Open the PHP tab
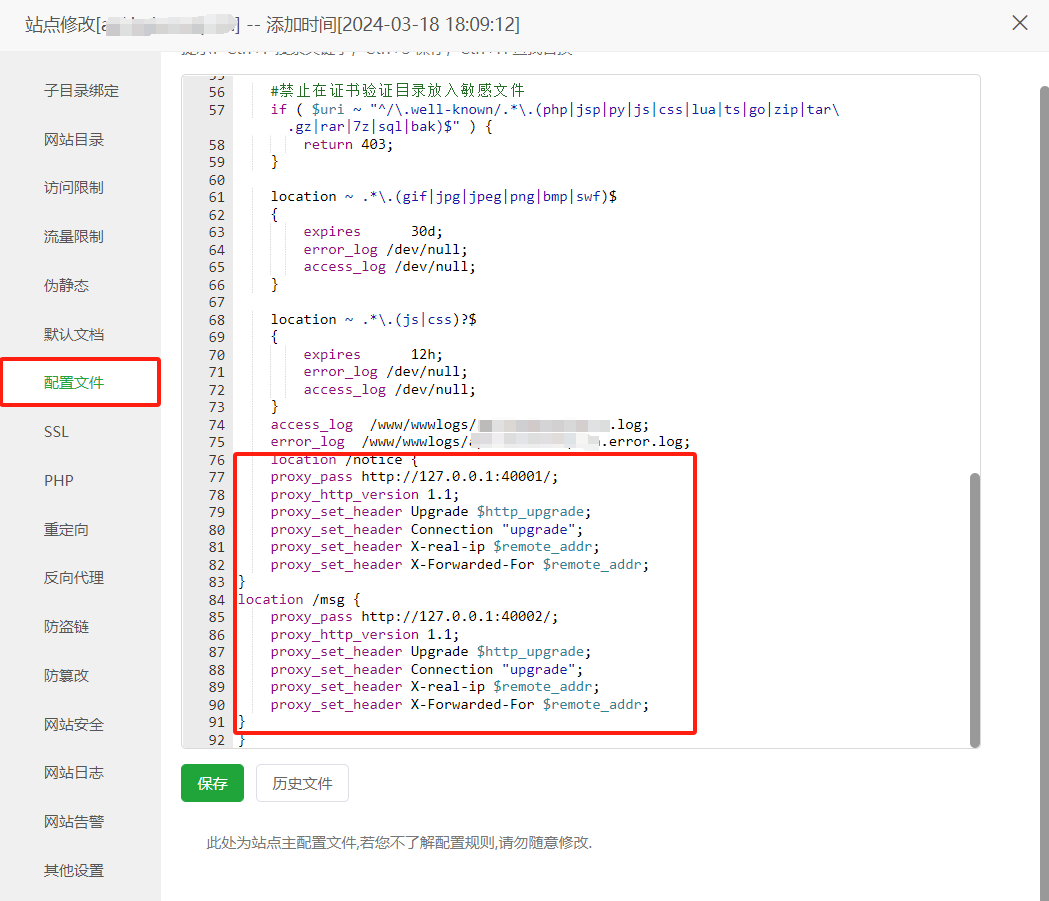Image resolution: width=1049 pixels, height=901 pixels. 59,481
